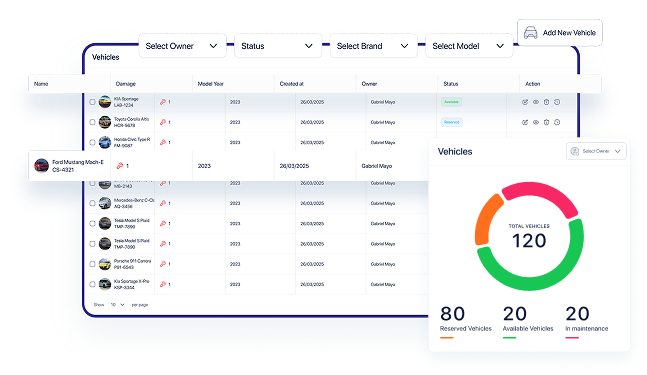Click Gabriel Mayo in Ford Mustang row
This screenshot has width=647, height=375.
377,166
